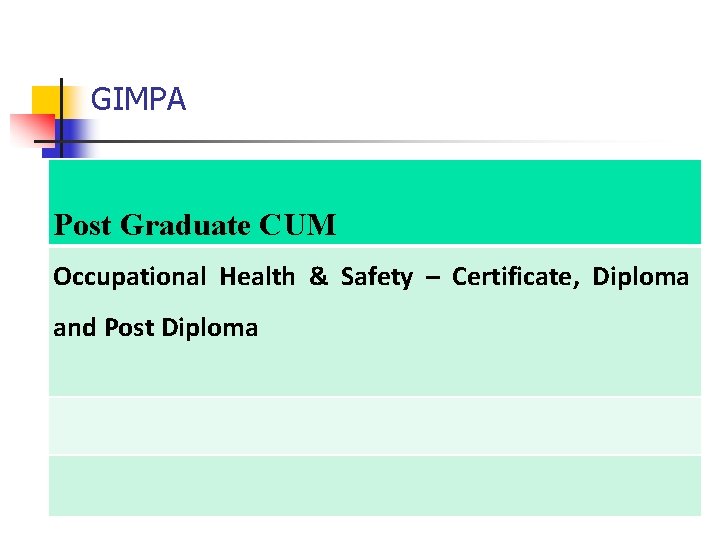Click Diploma at end of first line
The height and width of the screenshot is (540, 720).
click(641, 277)
